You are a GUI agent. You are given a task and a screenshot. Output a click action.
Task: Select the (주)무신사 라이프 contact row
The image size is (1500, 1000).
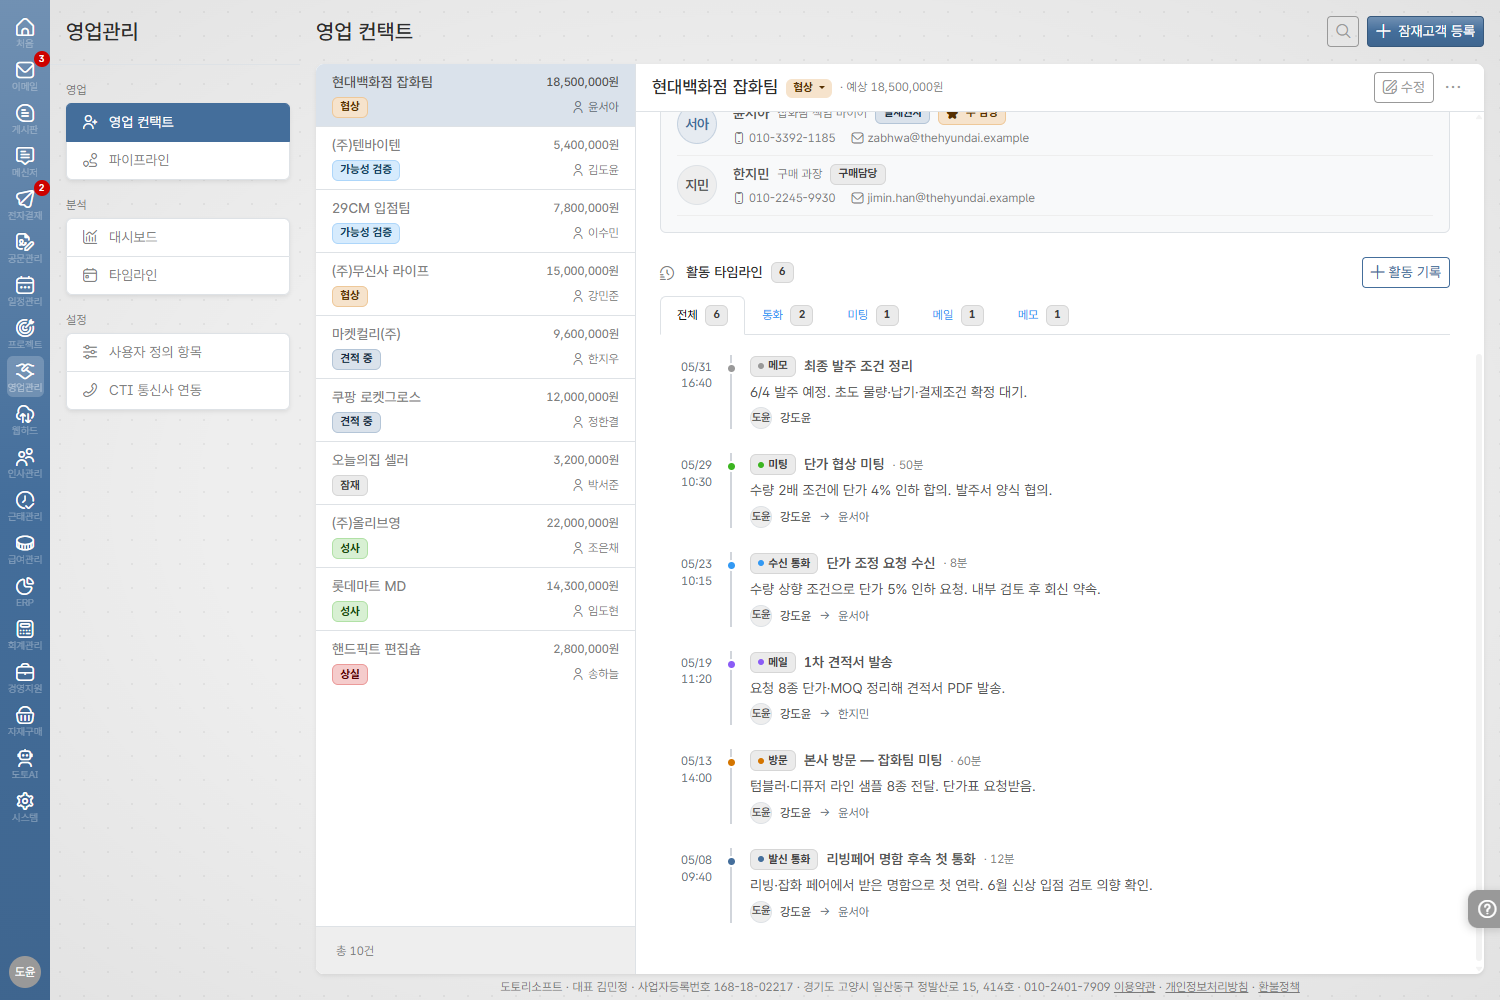click(x=475, y=284)
